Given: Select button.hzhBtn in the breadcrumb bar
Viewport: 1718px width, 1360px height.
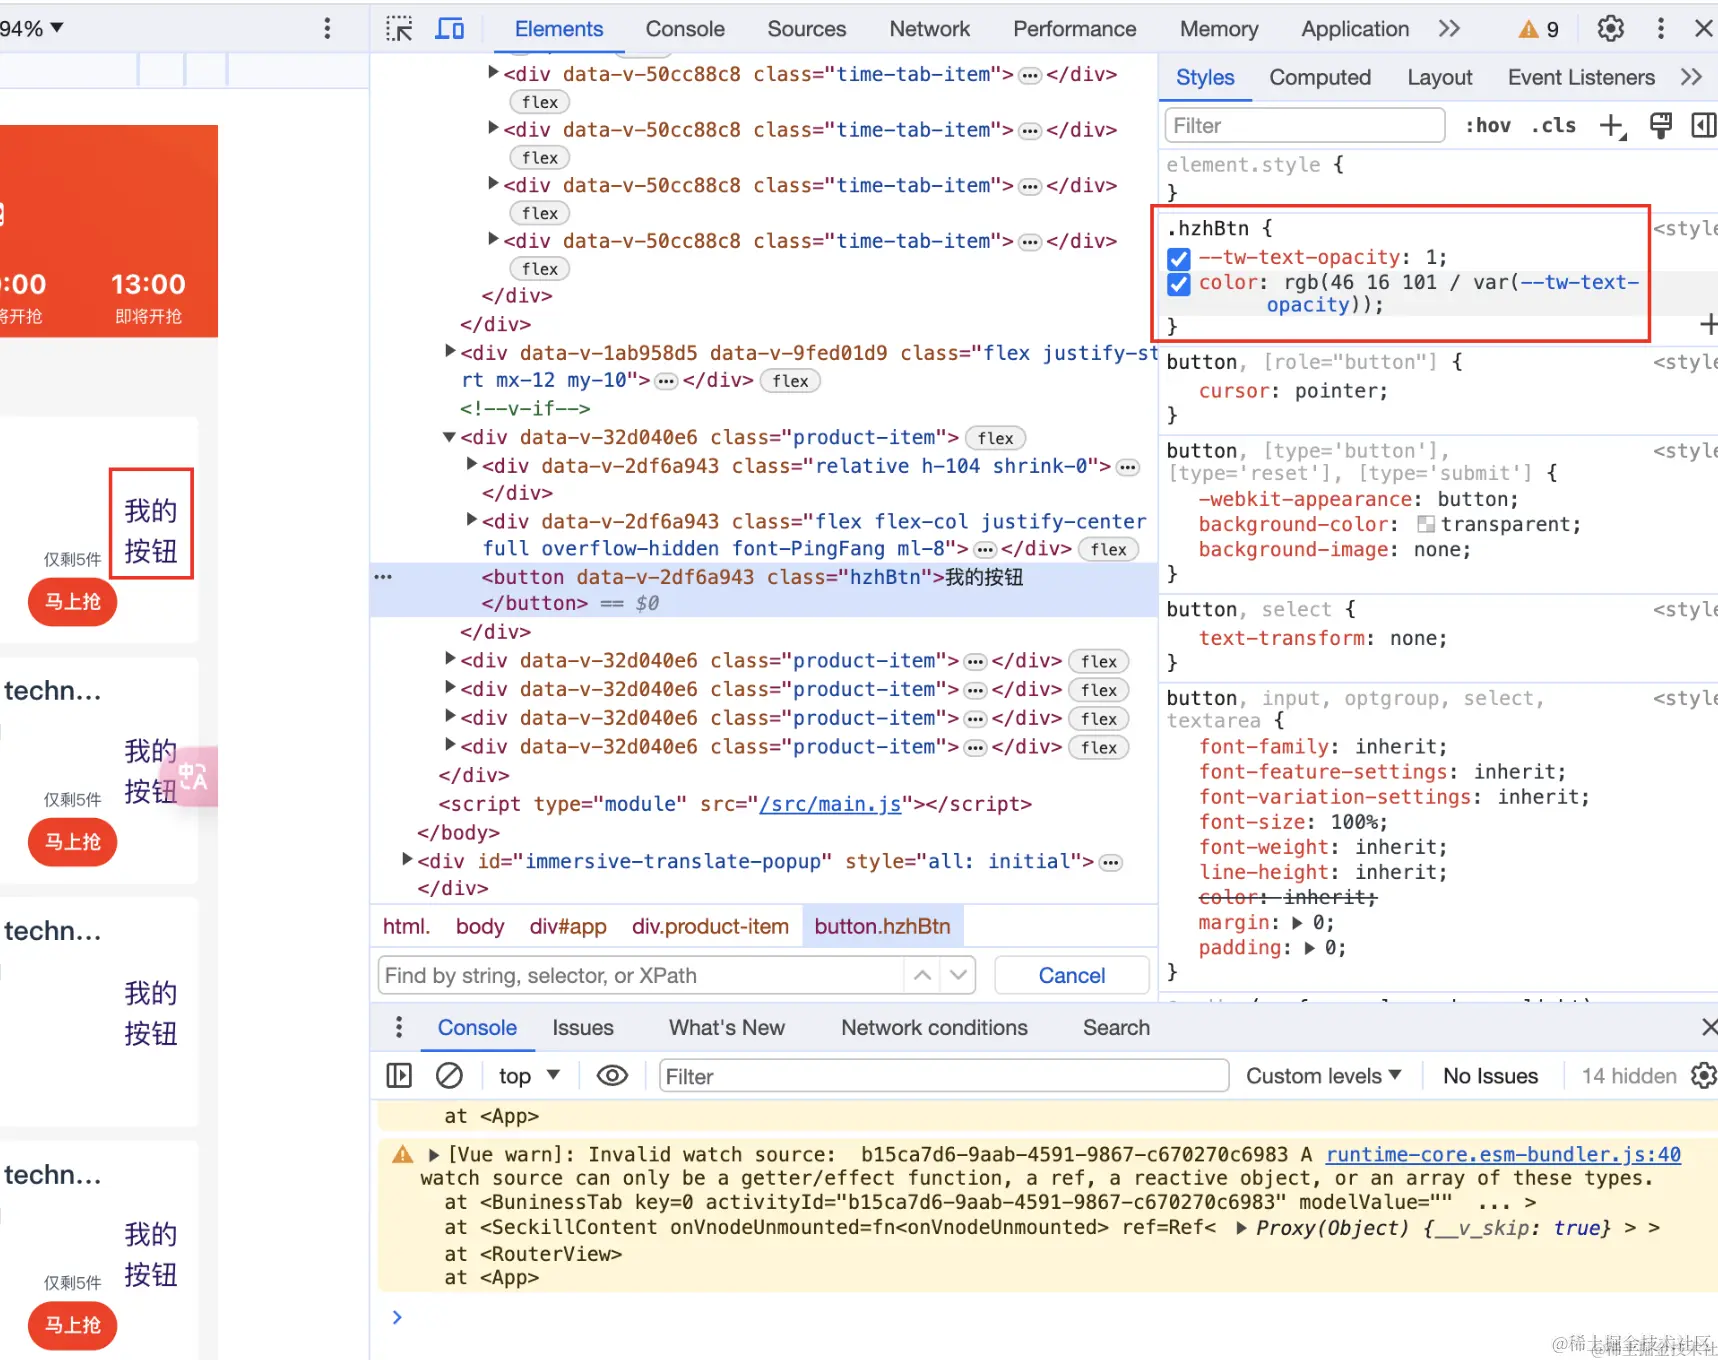Looking at the screenshot, I should (881, 926).
